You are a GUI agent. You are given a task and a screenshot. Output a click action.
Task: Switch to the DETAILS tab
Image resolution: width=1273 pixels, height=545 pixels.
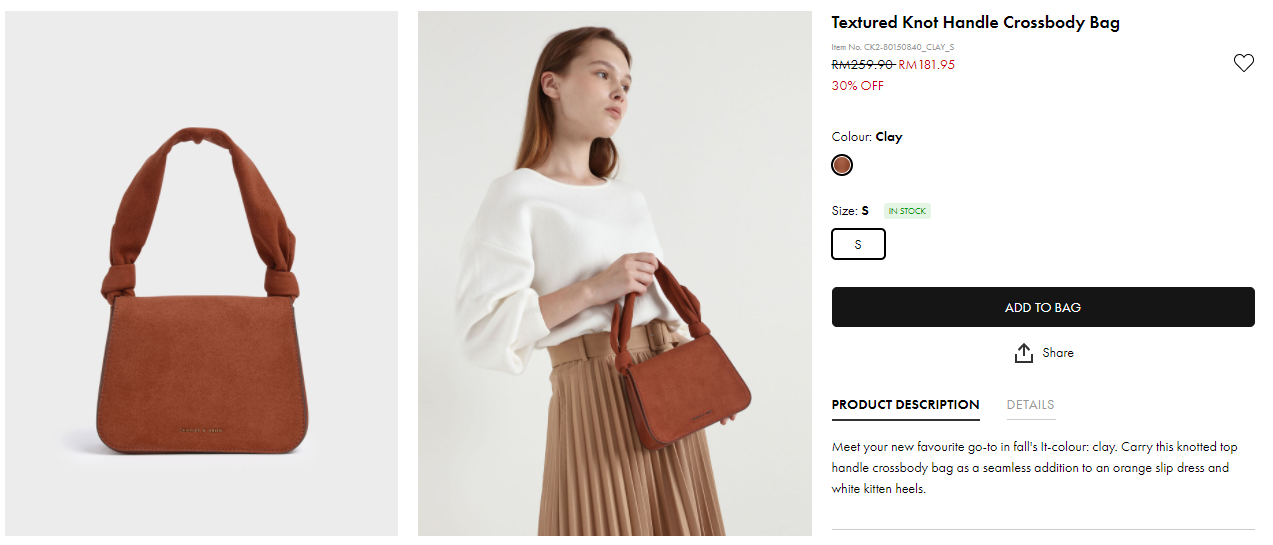click(x=1030, y=405)
